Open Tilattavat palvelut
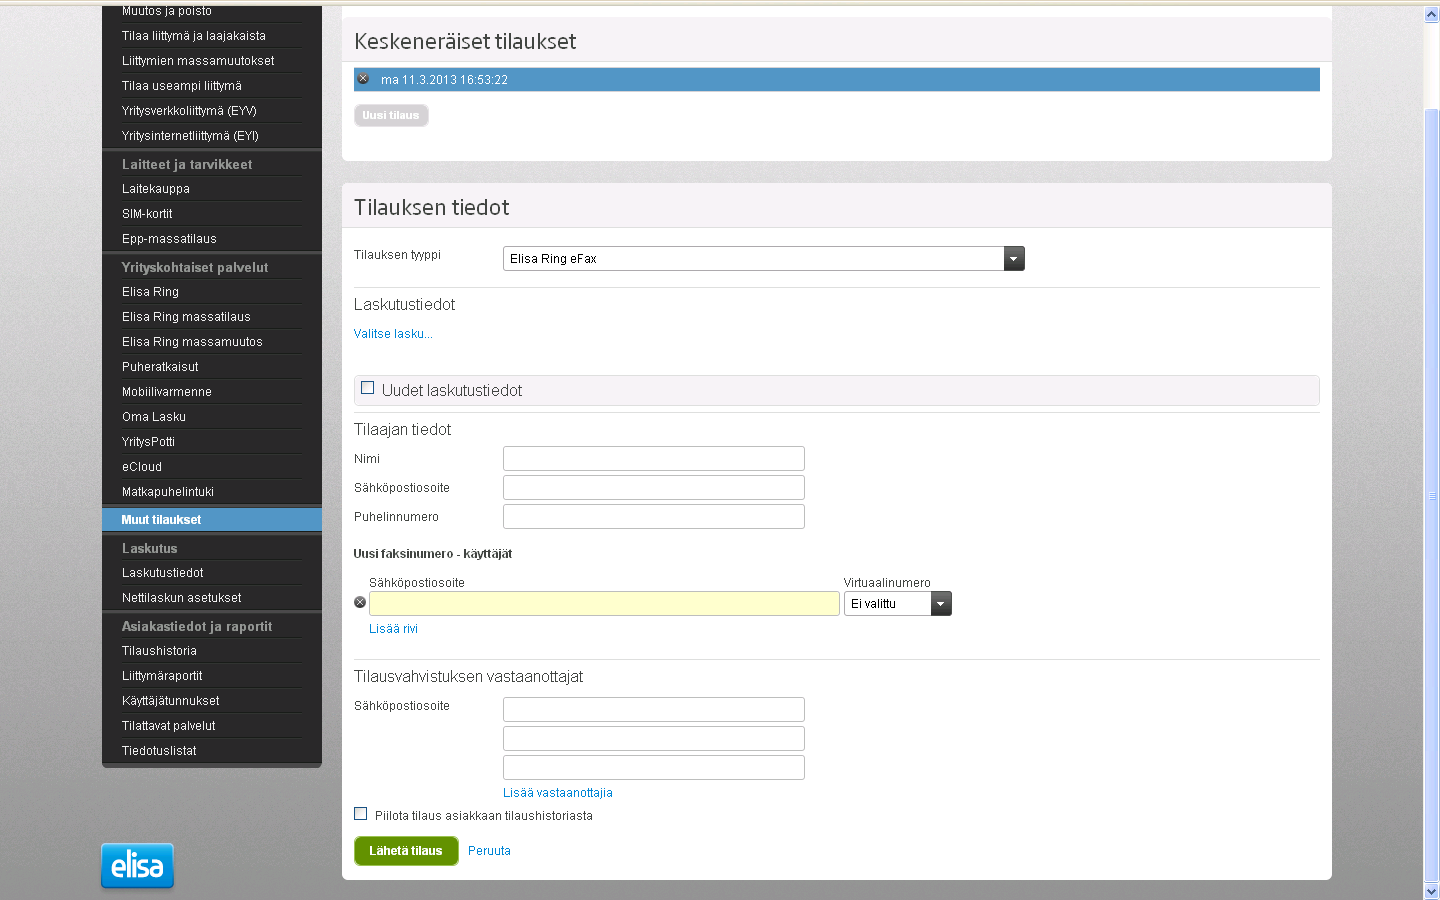 pyautogui.click(x=169, y=726)
